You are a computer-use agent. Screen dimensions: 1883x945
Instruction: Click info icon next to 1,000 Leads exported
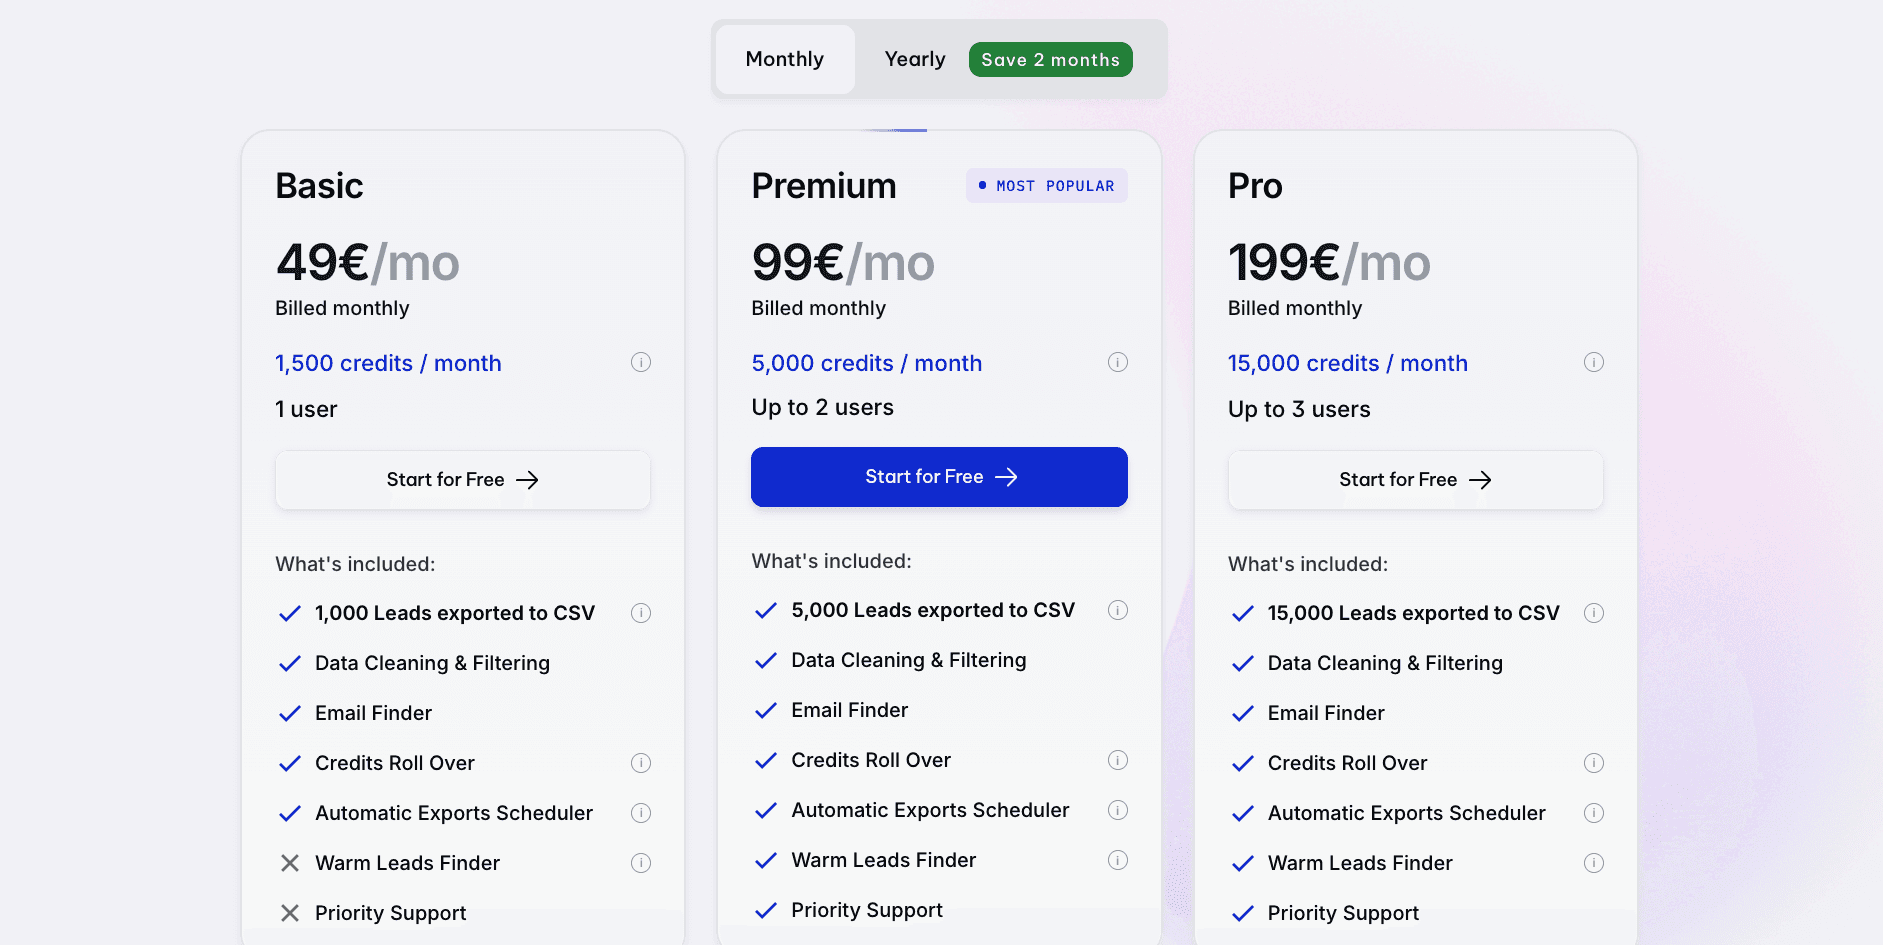click(x=641, y=612)
